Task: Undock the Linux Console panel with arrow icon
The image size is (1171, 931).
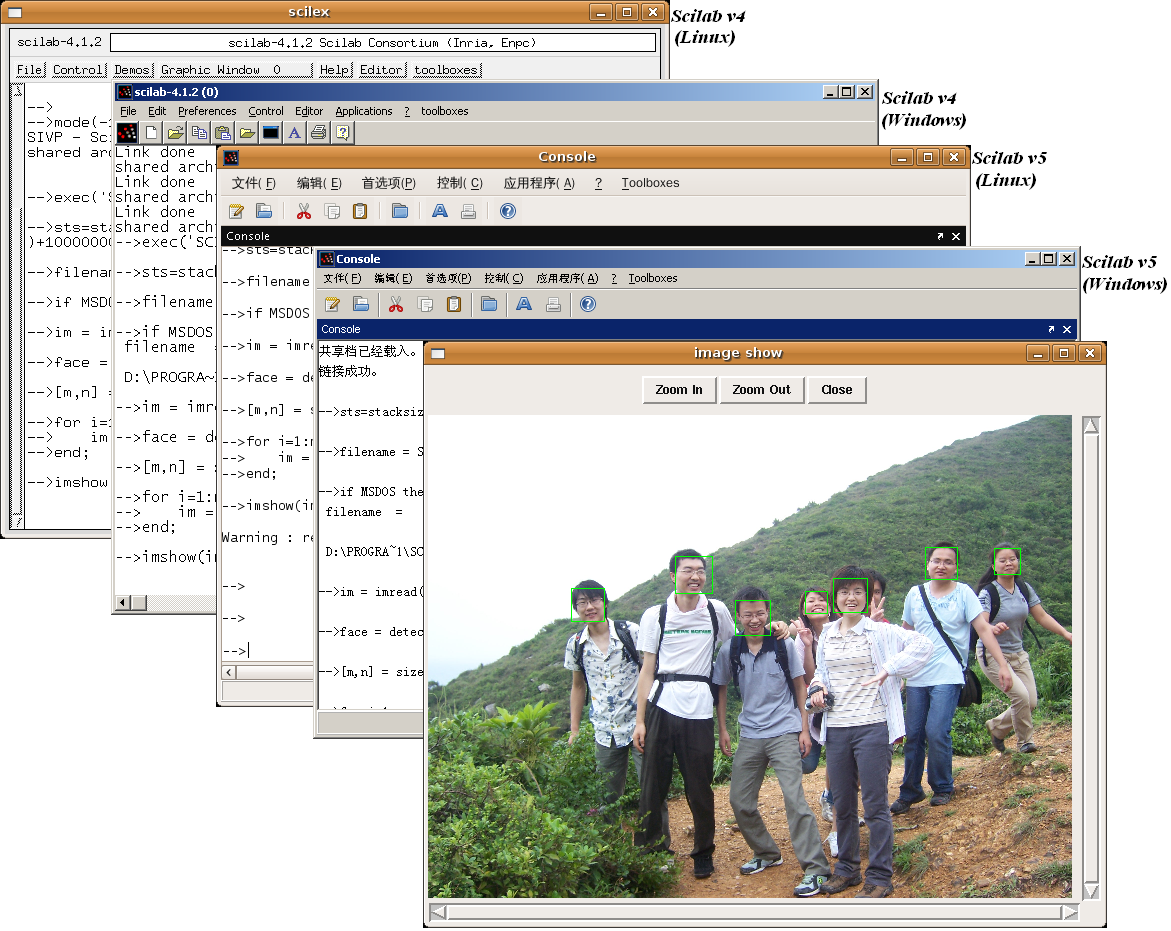Action: click(x=940, y=237)
